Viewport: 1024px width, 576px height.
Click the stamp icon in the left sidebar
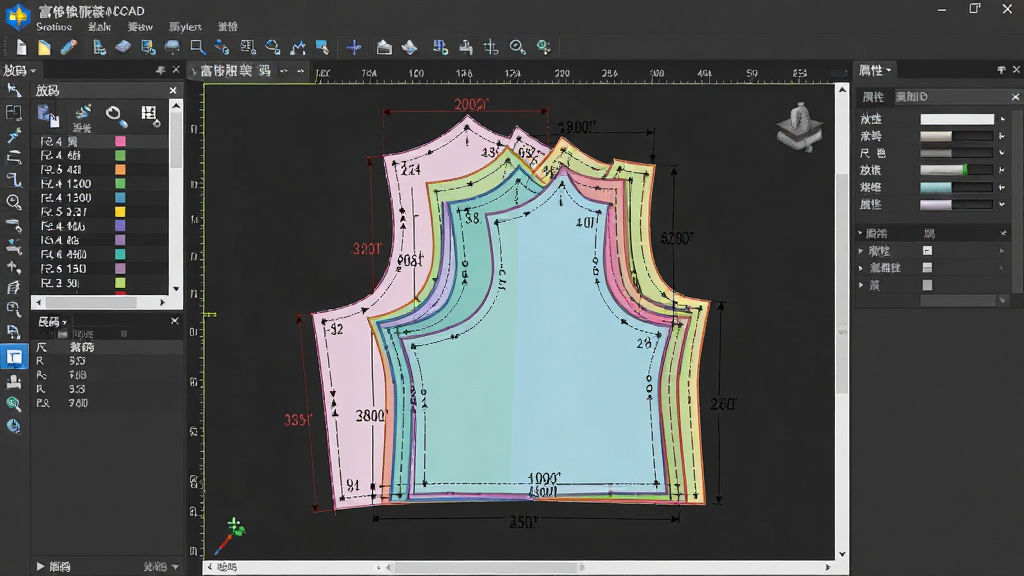(x=14, y=381)
